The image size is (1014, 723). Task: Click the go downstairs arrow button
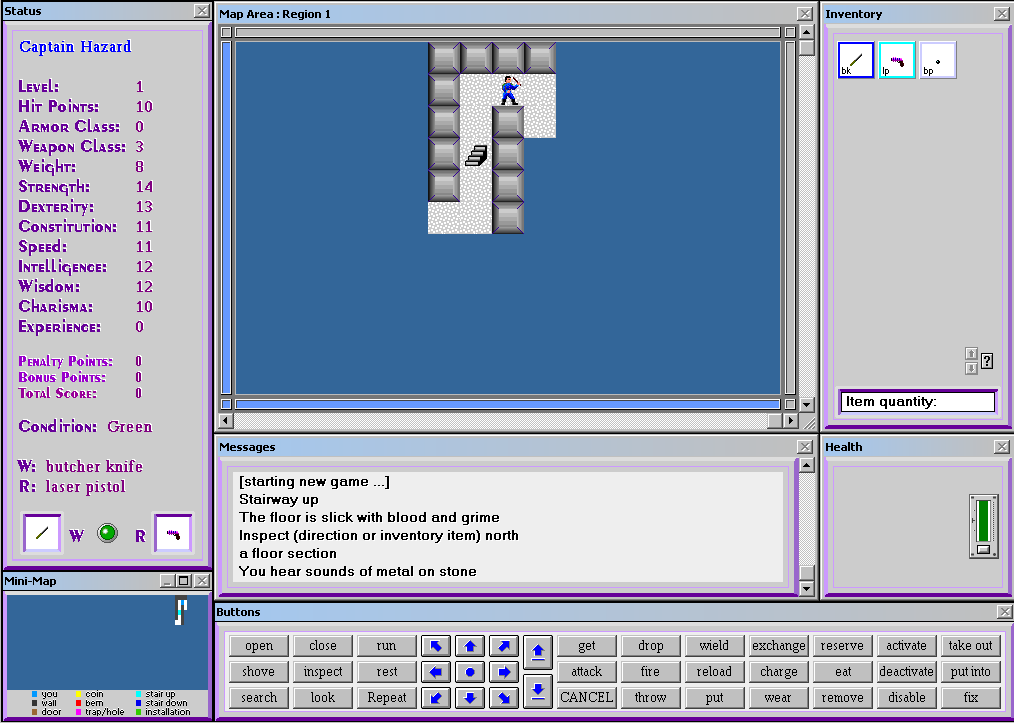point(538,691)
